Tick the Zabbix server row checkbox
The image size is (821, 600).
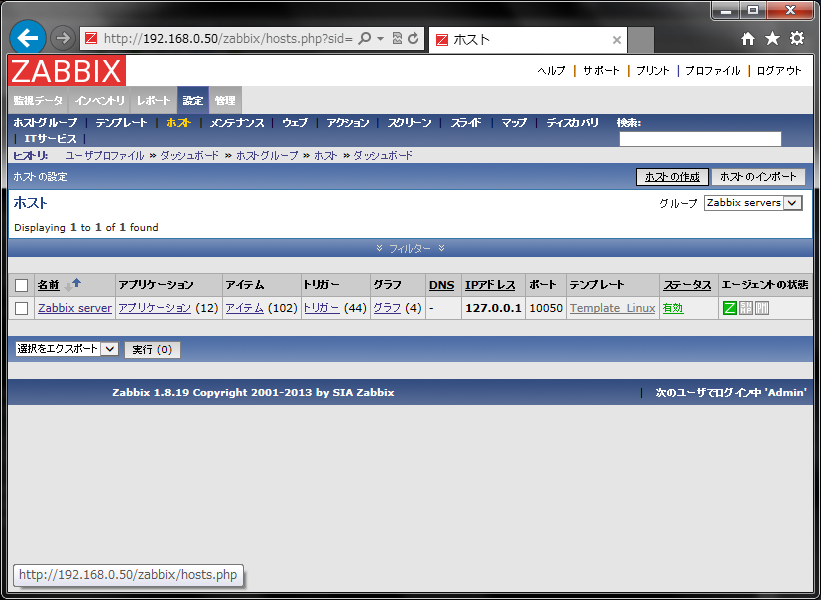(x=21, y=308)
